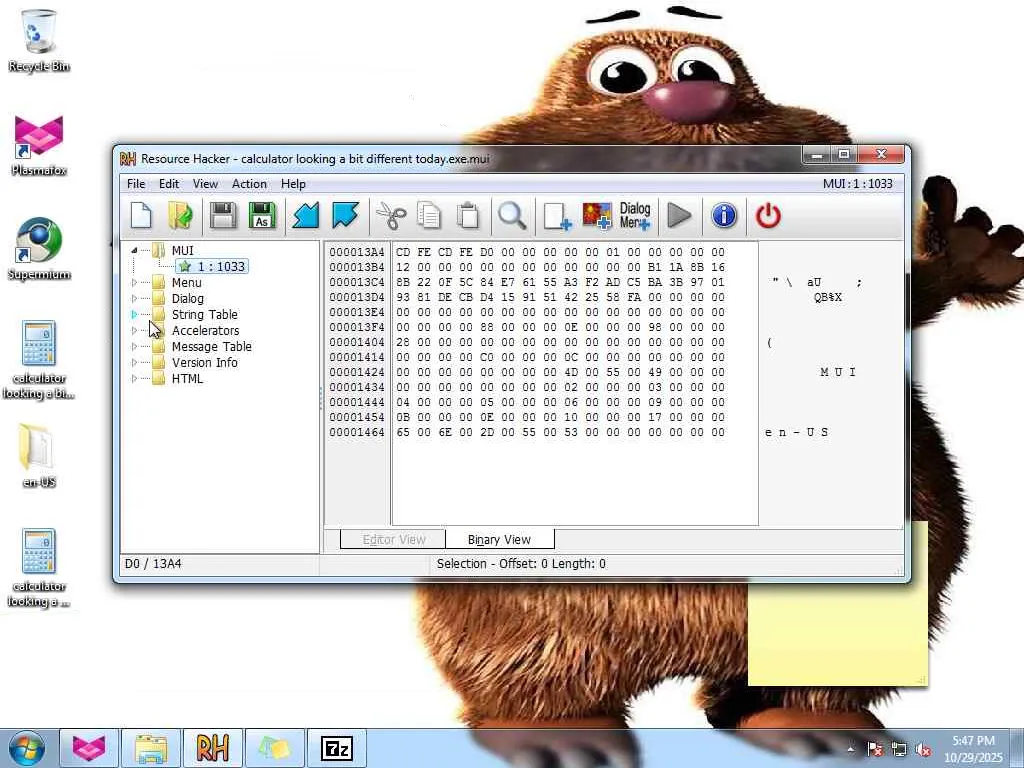Click offset 000013A4 in hex view
This screenshot has height=768, width=1024.
point(357,252)
